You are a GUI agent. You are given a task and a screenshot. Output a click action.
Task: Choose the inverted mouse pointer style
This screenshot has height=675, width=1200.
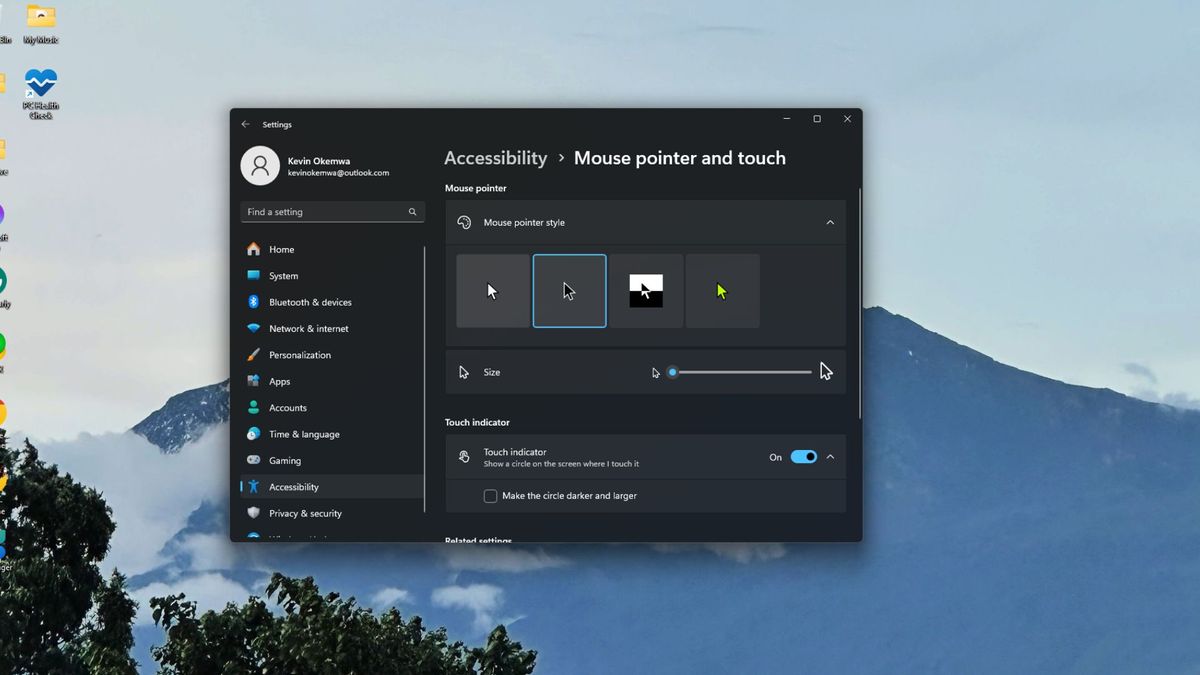tap(646, 290)
